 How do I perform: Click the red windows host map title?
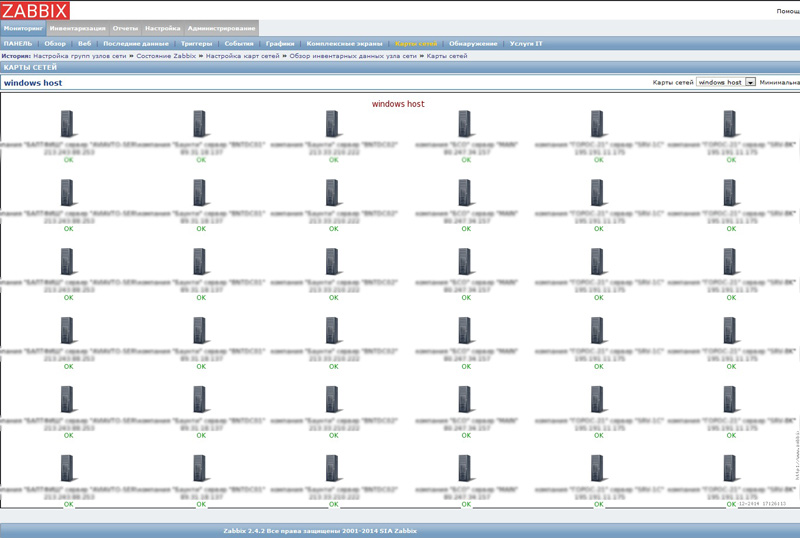click(x=398, y=104)
